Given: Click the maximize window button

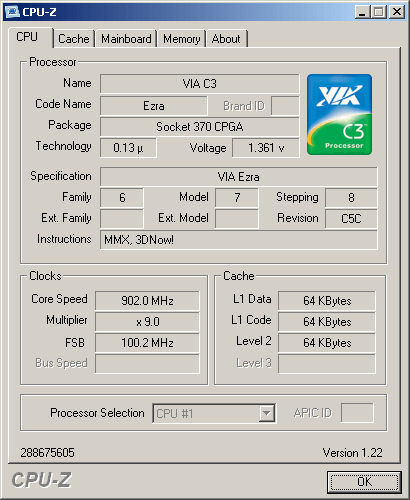Looking at the screenshot, I should [x=379, y=12].
